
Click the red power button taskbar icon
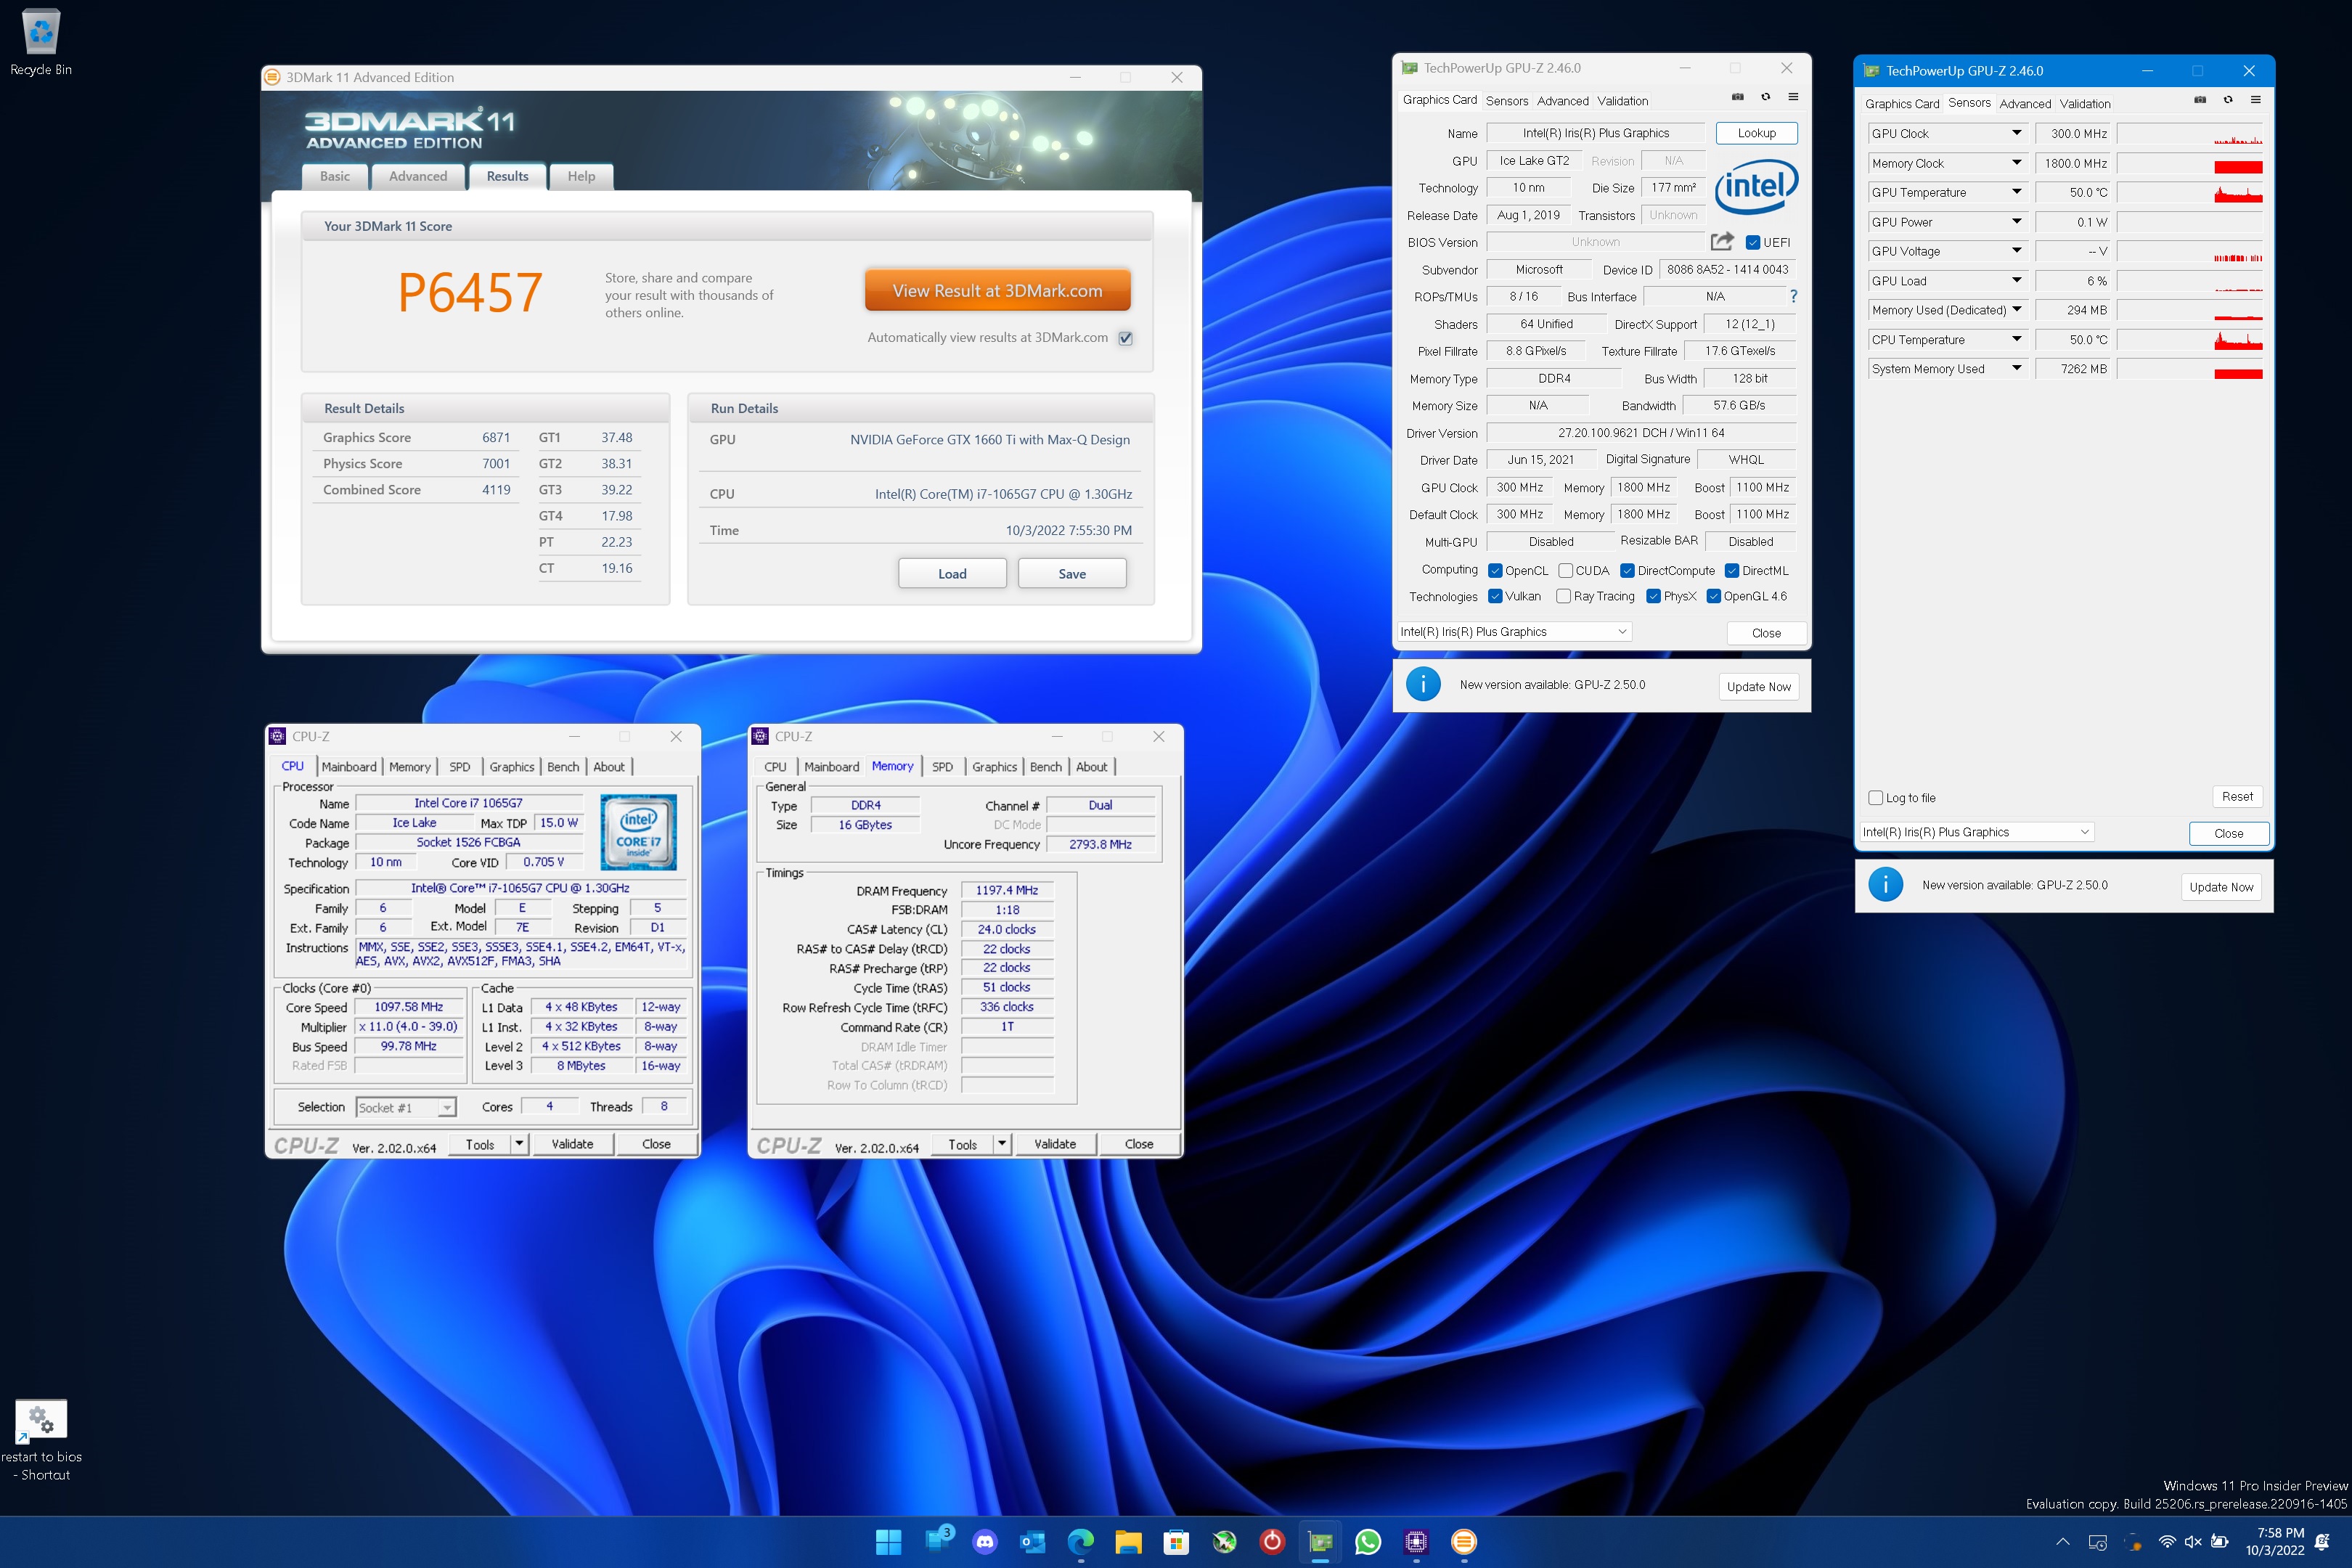pyautogui.click(x=1272, y=1542)
